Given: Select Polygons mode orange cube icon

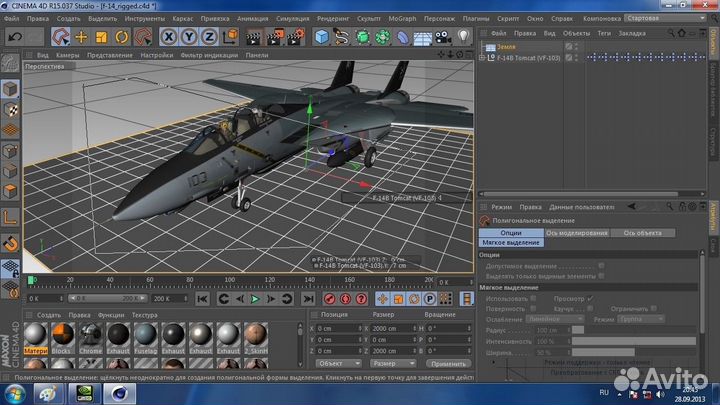Looking at the screenshot, I should tap(10, 191).
